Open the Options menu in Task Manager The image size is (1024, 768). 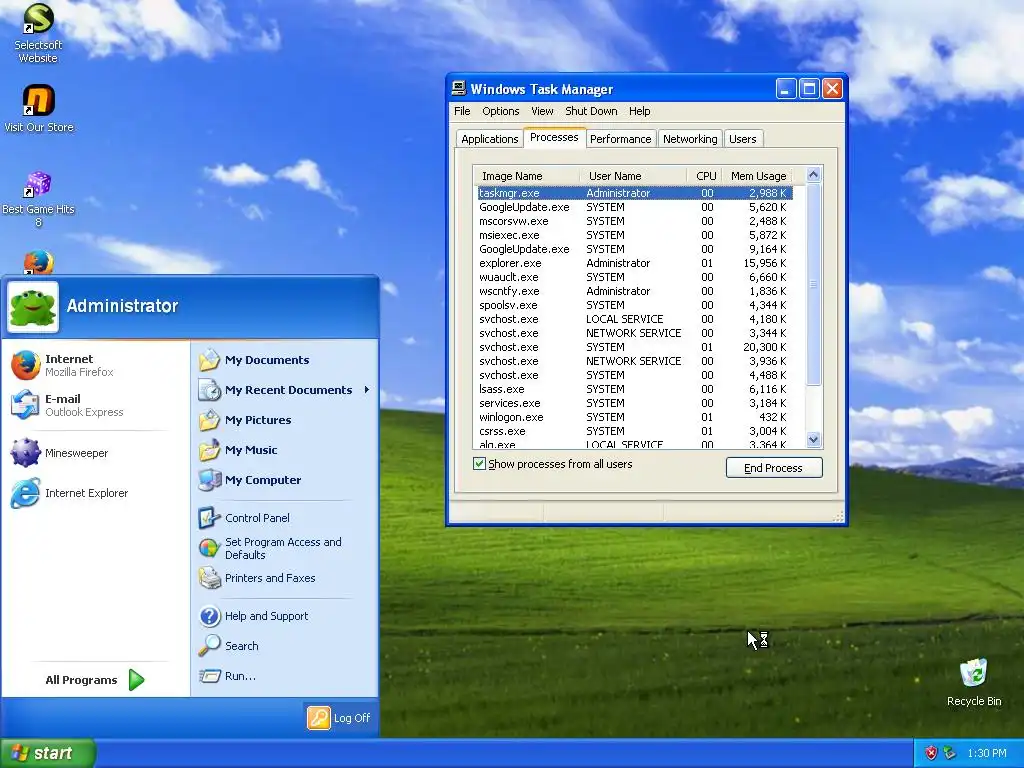501,111
